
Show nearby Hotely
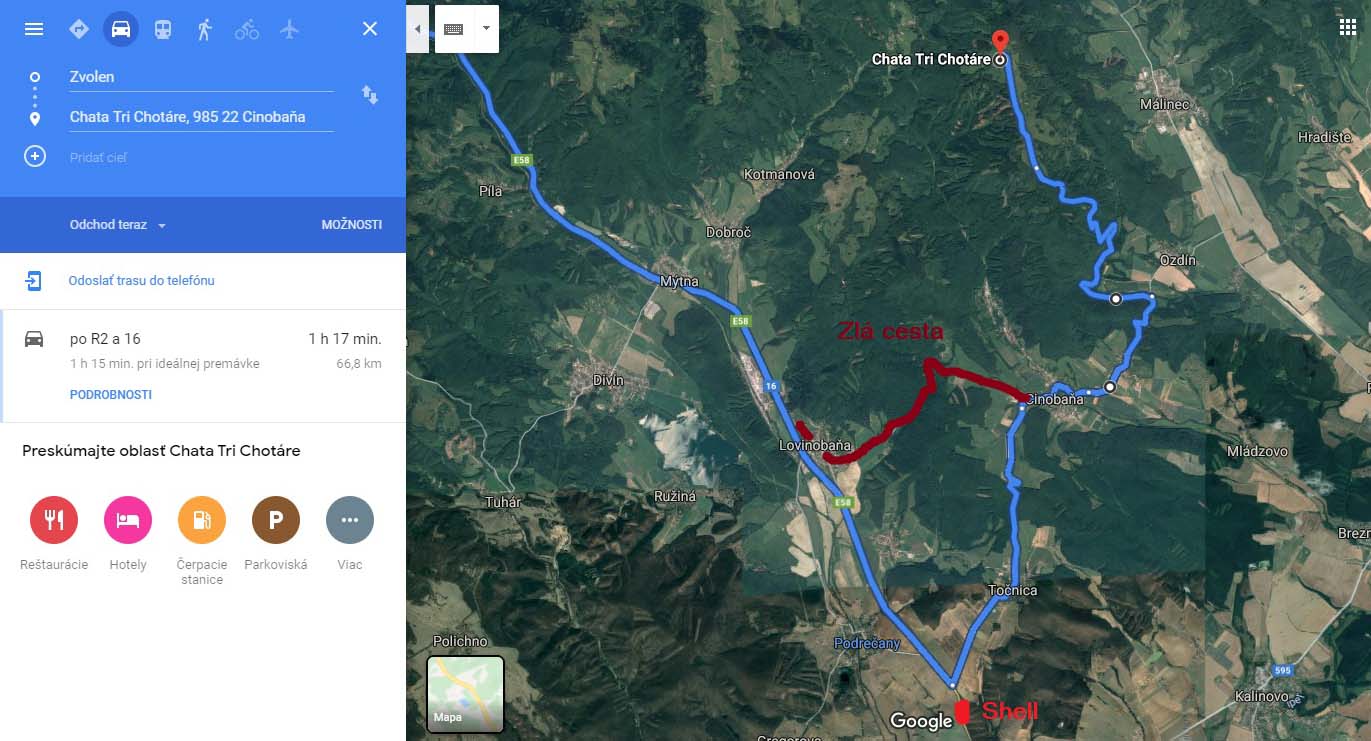coord(128,520)
